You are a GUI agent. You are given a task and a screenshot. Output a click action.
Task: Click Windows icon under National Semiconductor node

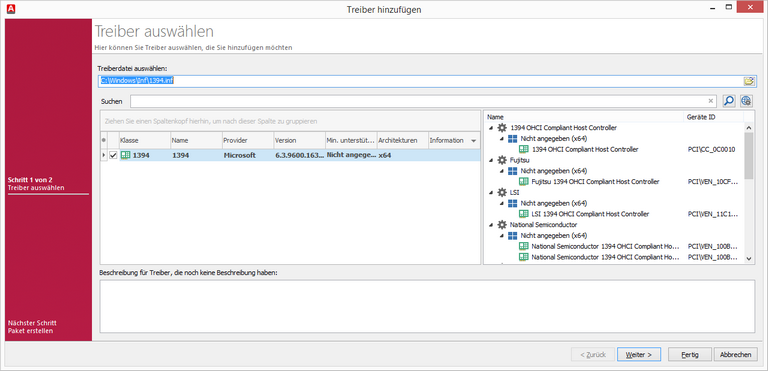pos(512,235)
